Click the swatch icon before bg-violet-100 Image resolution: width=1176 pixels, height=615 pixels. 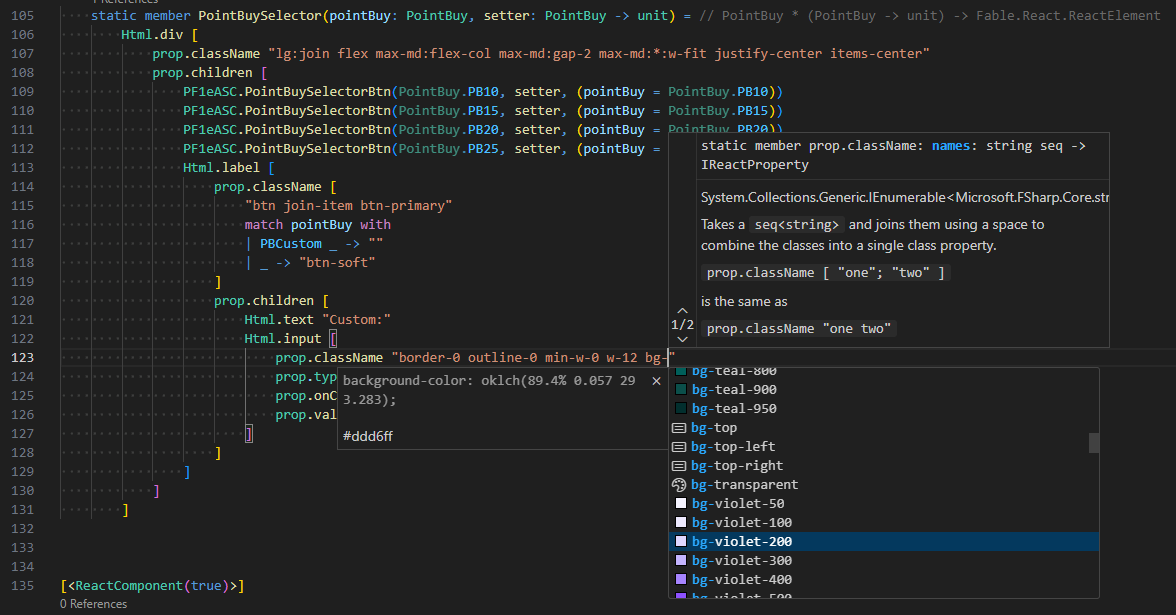point(681,522)
